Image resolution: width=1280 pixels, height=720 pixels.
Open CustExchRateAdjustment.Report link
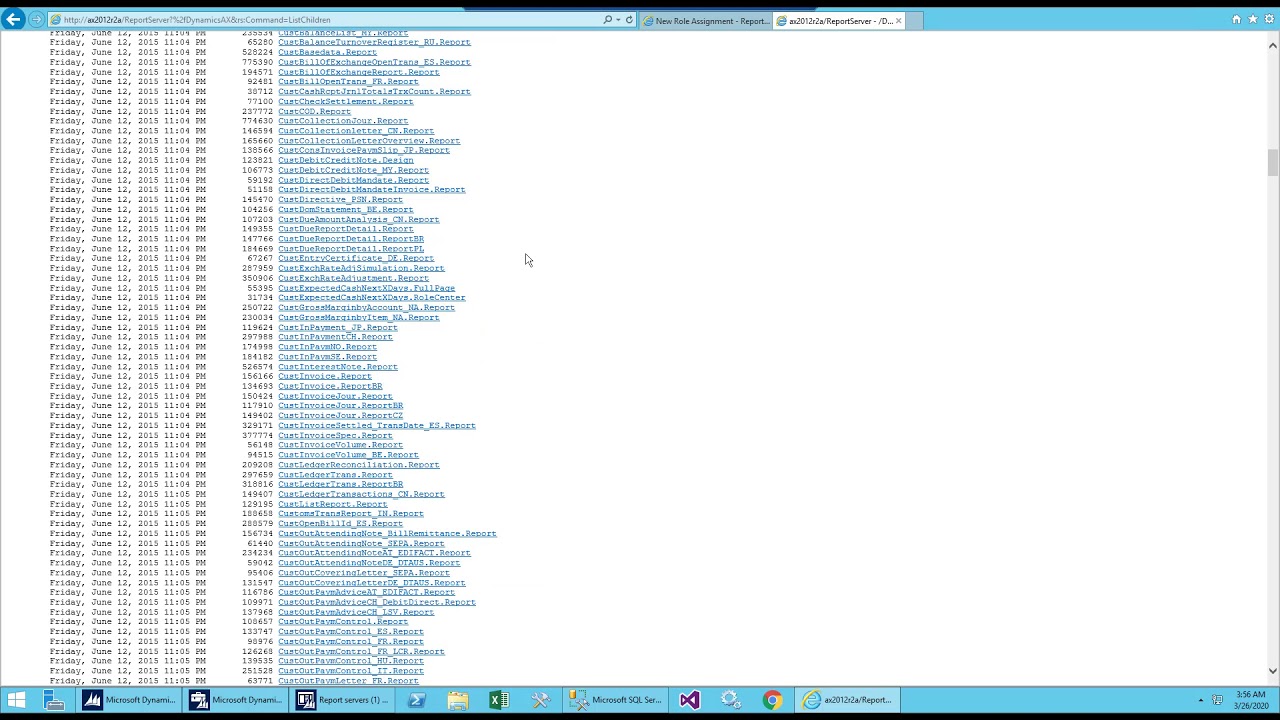(x=354, y=278)
